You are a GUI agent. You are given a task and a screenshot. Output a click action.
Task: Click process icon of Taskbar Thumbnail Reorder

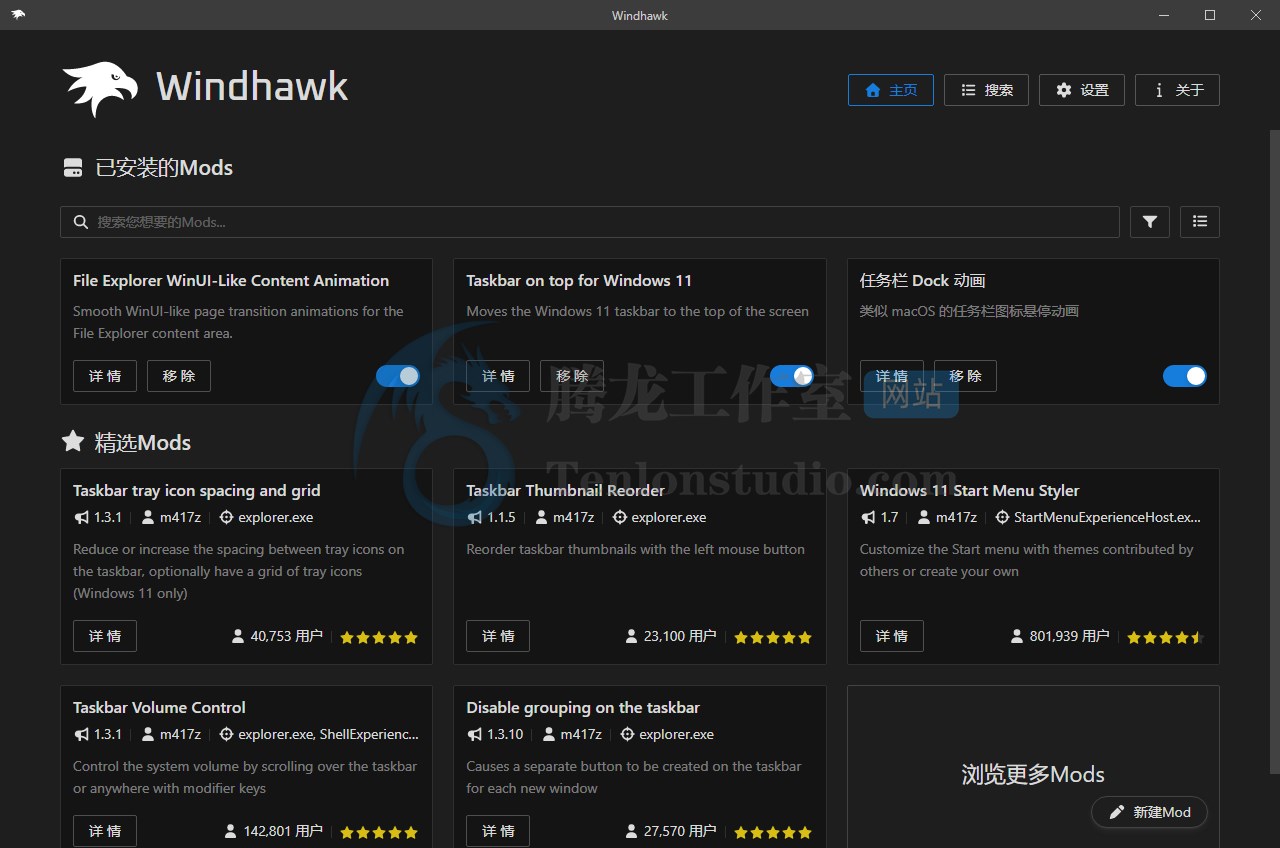620,517
